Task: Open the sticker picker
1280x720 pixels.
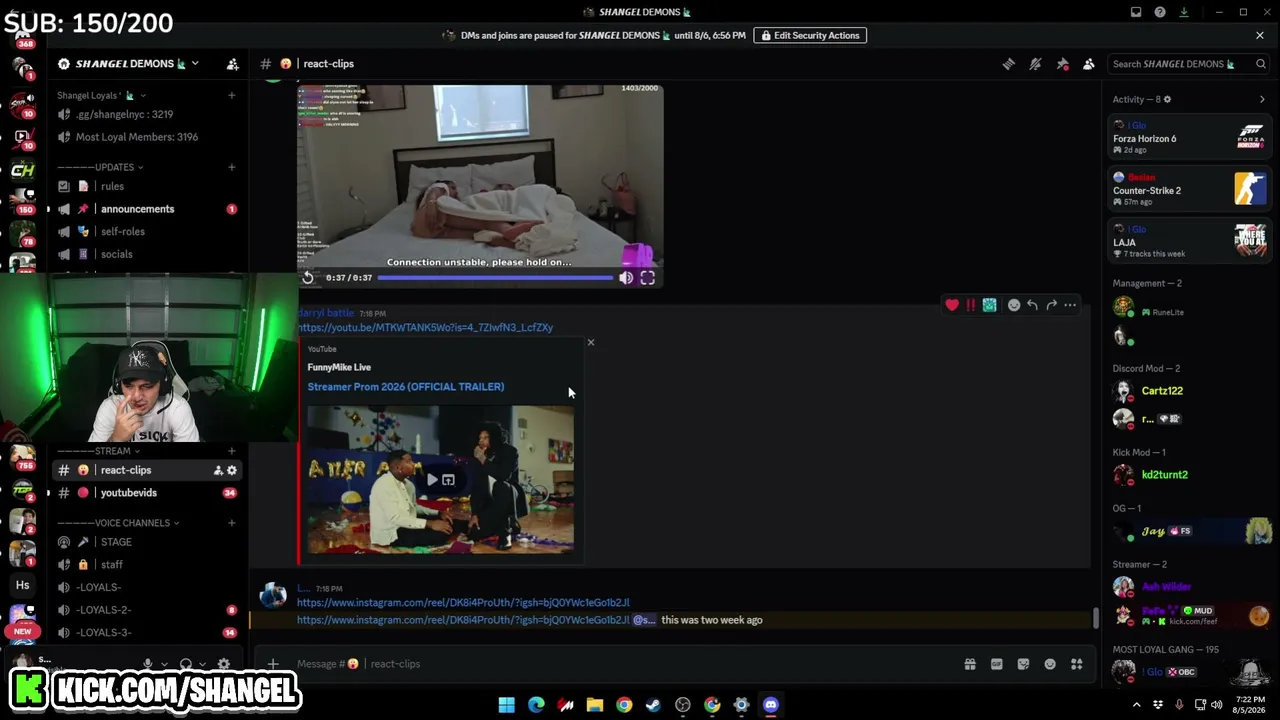Action: [1023, 664]
